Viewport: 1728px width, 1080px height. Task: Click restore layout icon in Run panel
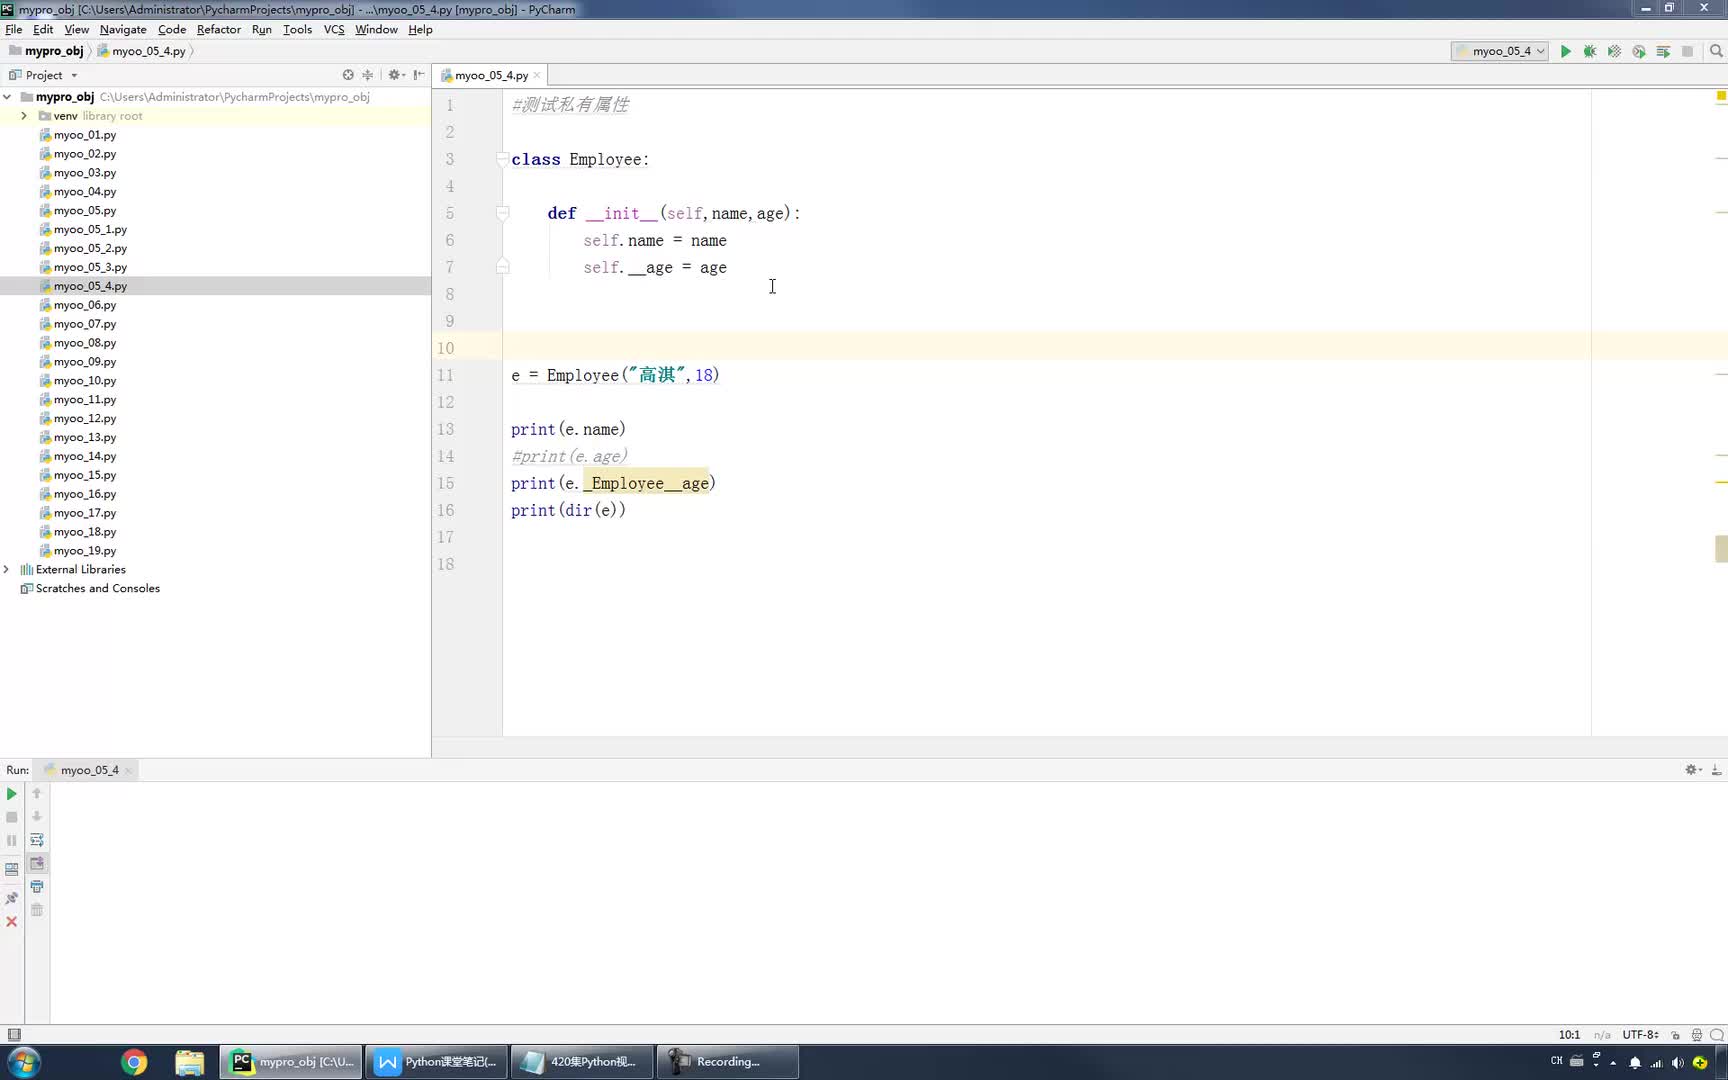click(x=12, y=869)
